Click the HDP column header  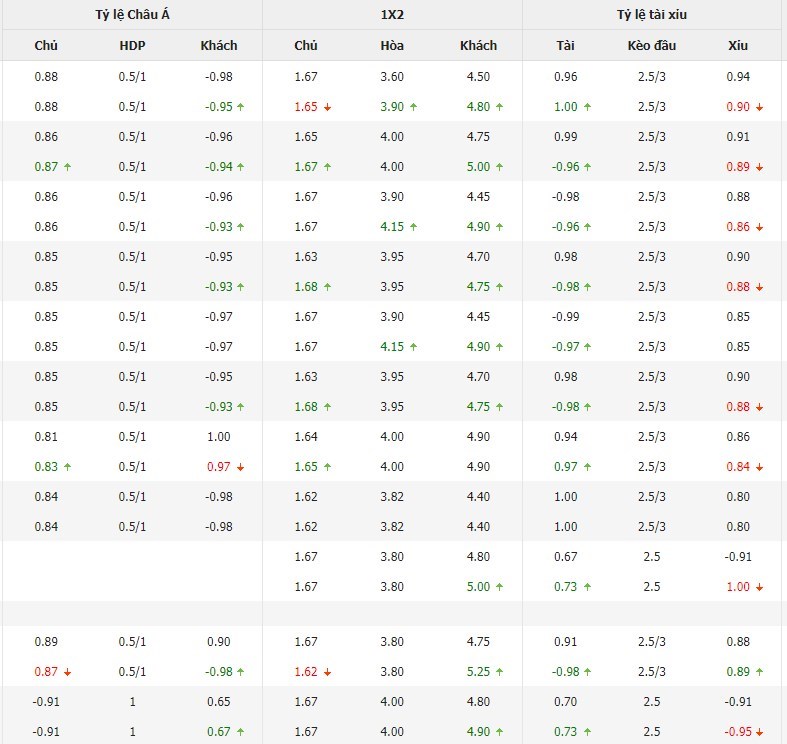pos(132,45)
